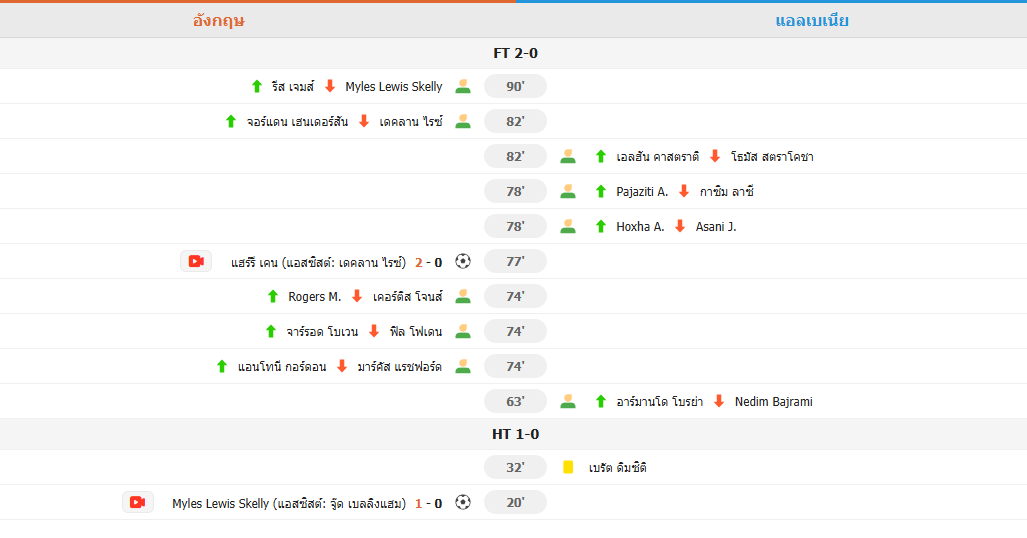Image resolution: width=1027 pixels, height=538 pixels.
Task: Click yellow card icon beside เบรัต ดิมซิติ
Action: (568, 467)
